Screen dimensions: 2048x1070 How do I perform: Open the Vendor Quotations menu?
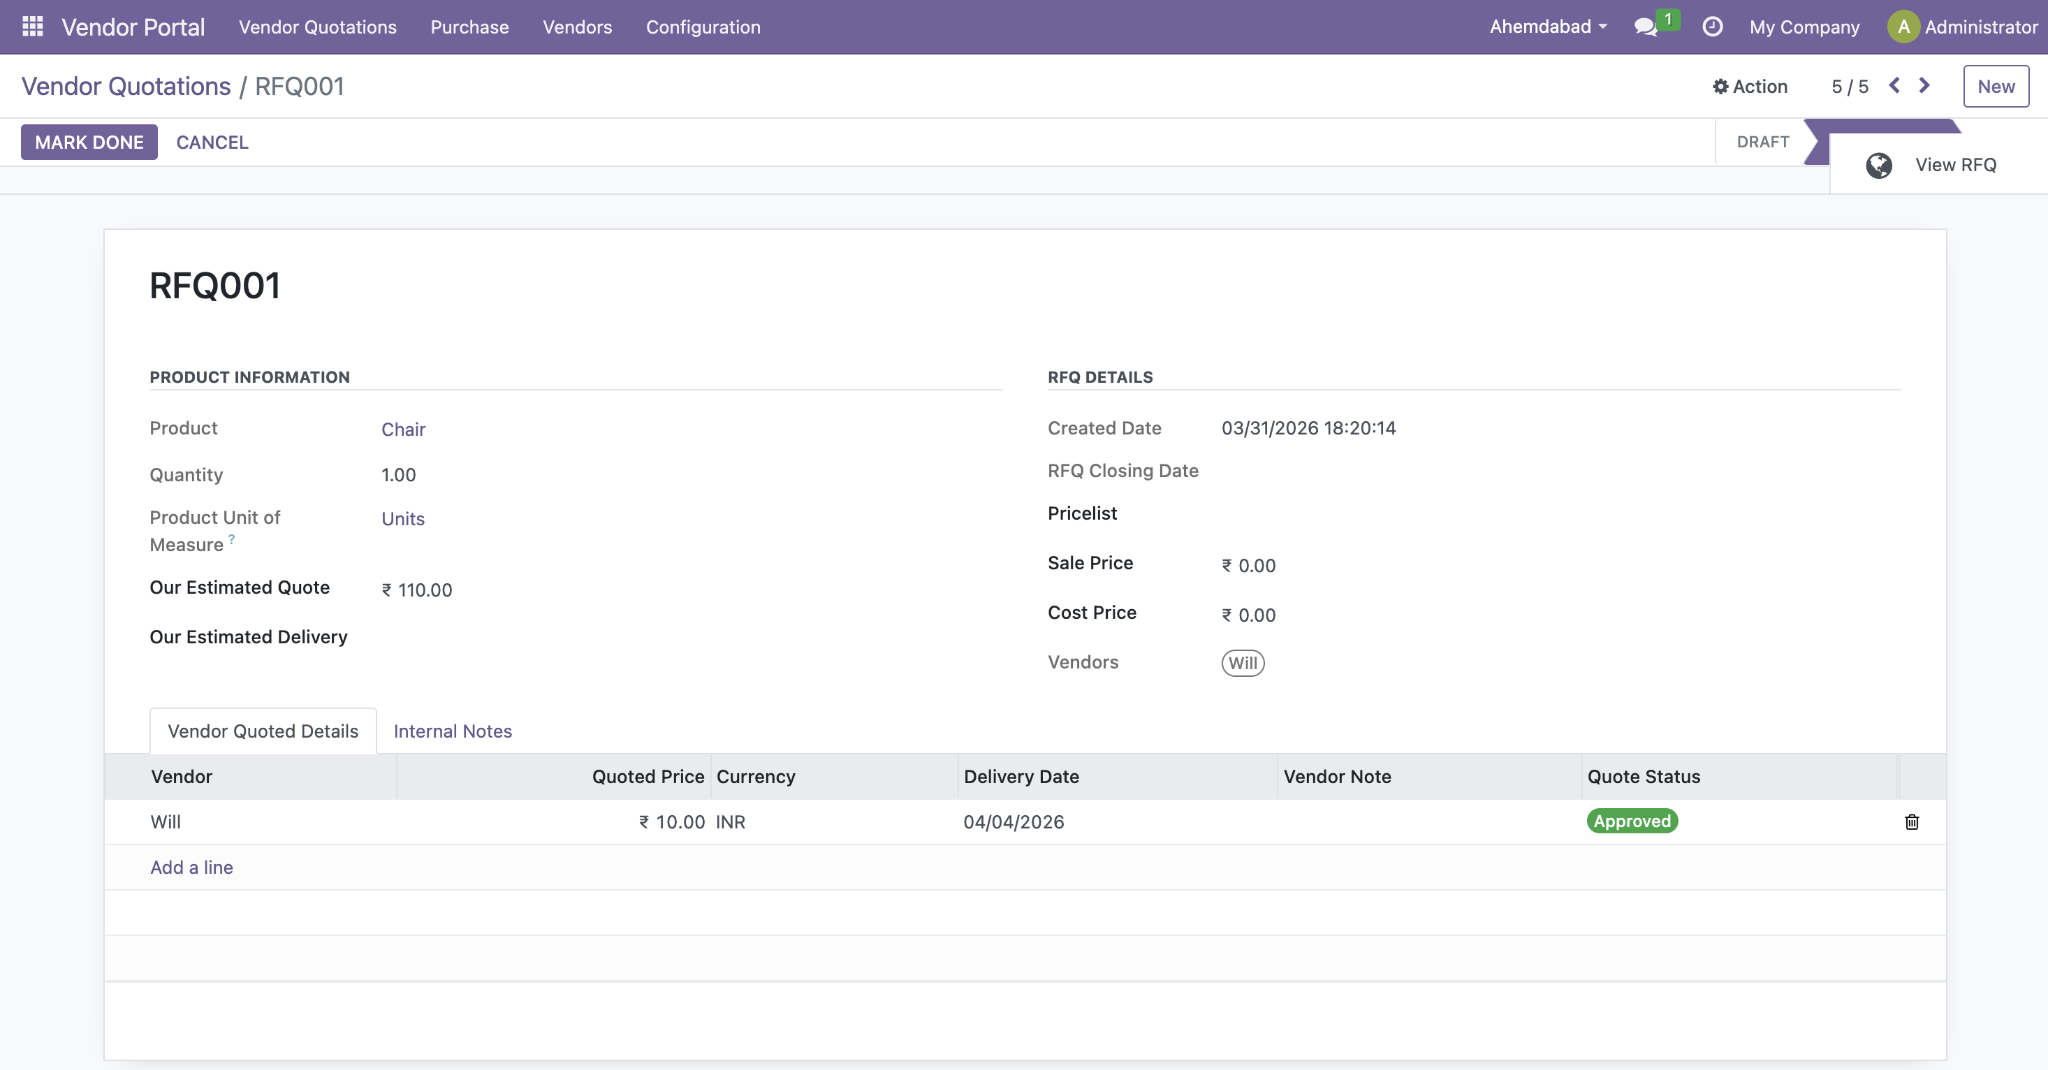(x=318, y=27)
